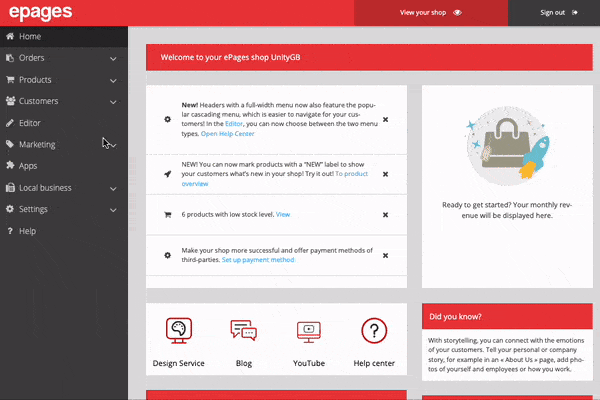Click the Orders icon in sidebar
The width and height of the screenshot is (600, 400).
(10, 58)
